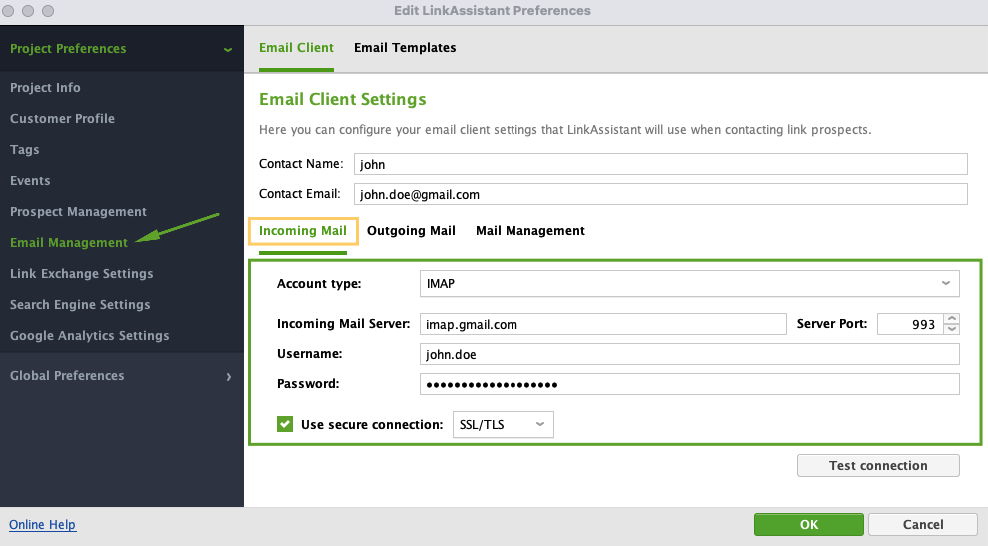Viewport: 988px width, 546px height.
Task: Increase Server Port with up arrow
Action: pos(952,319)
